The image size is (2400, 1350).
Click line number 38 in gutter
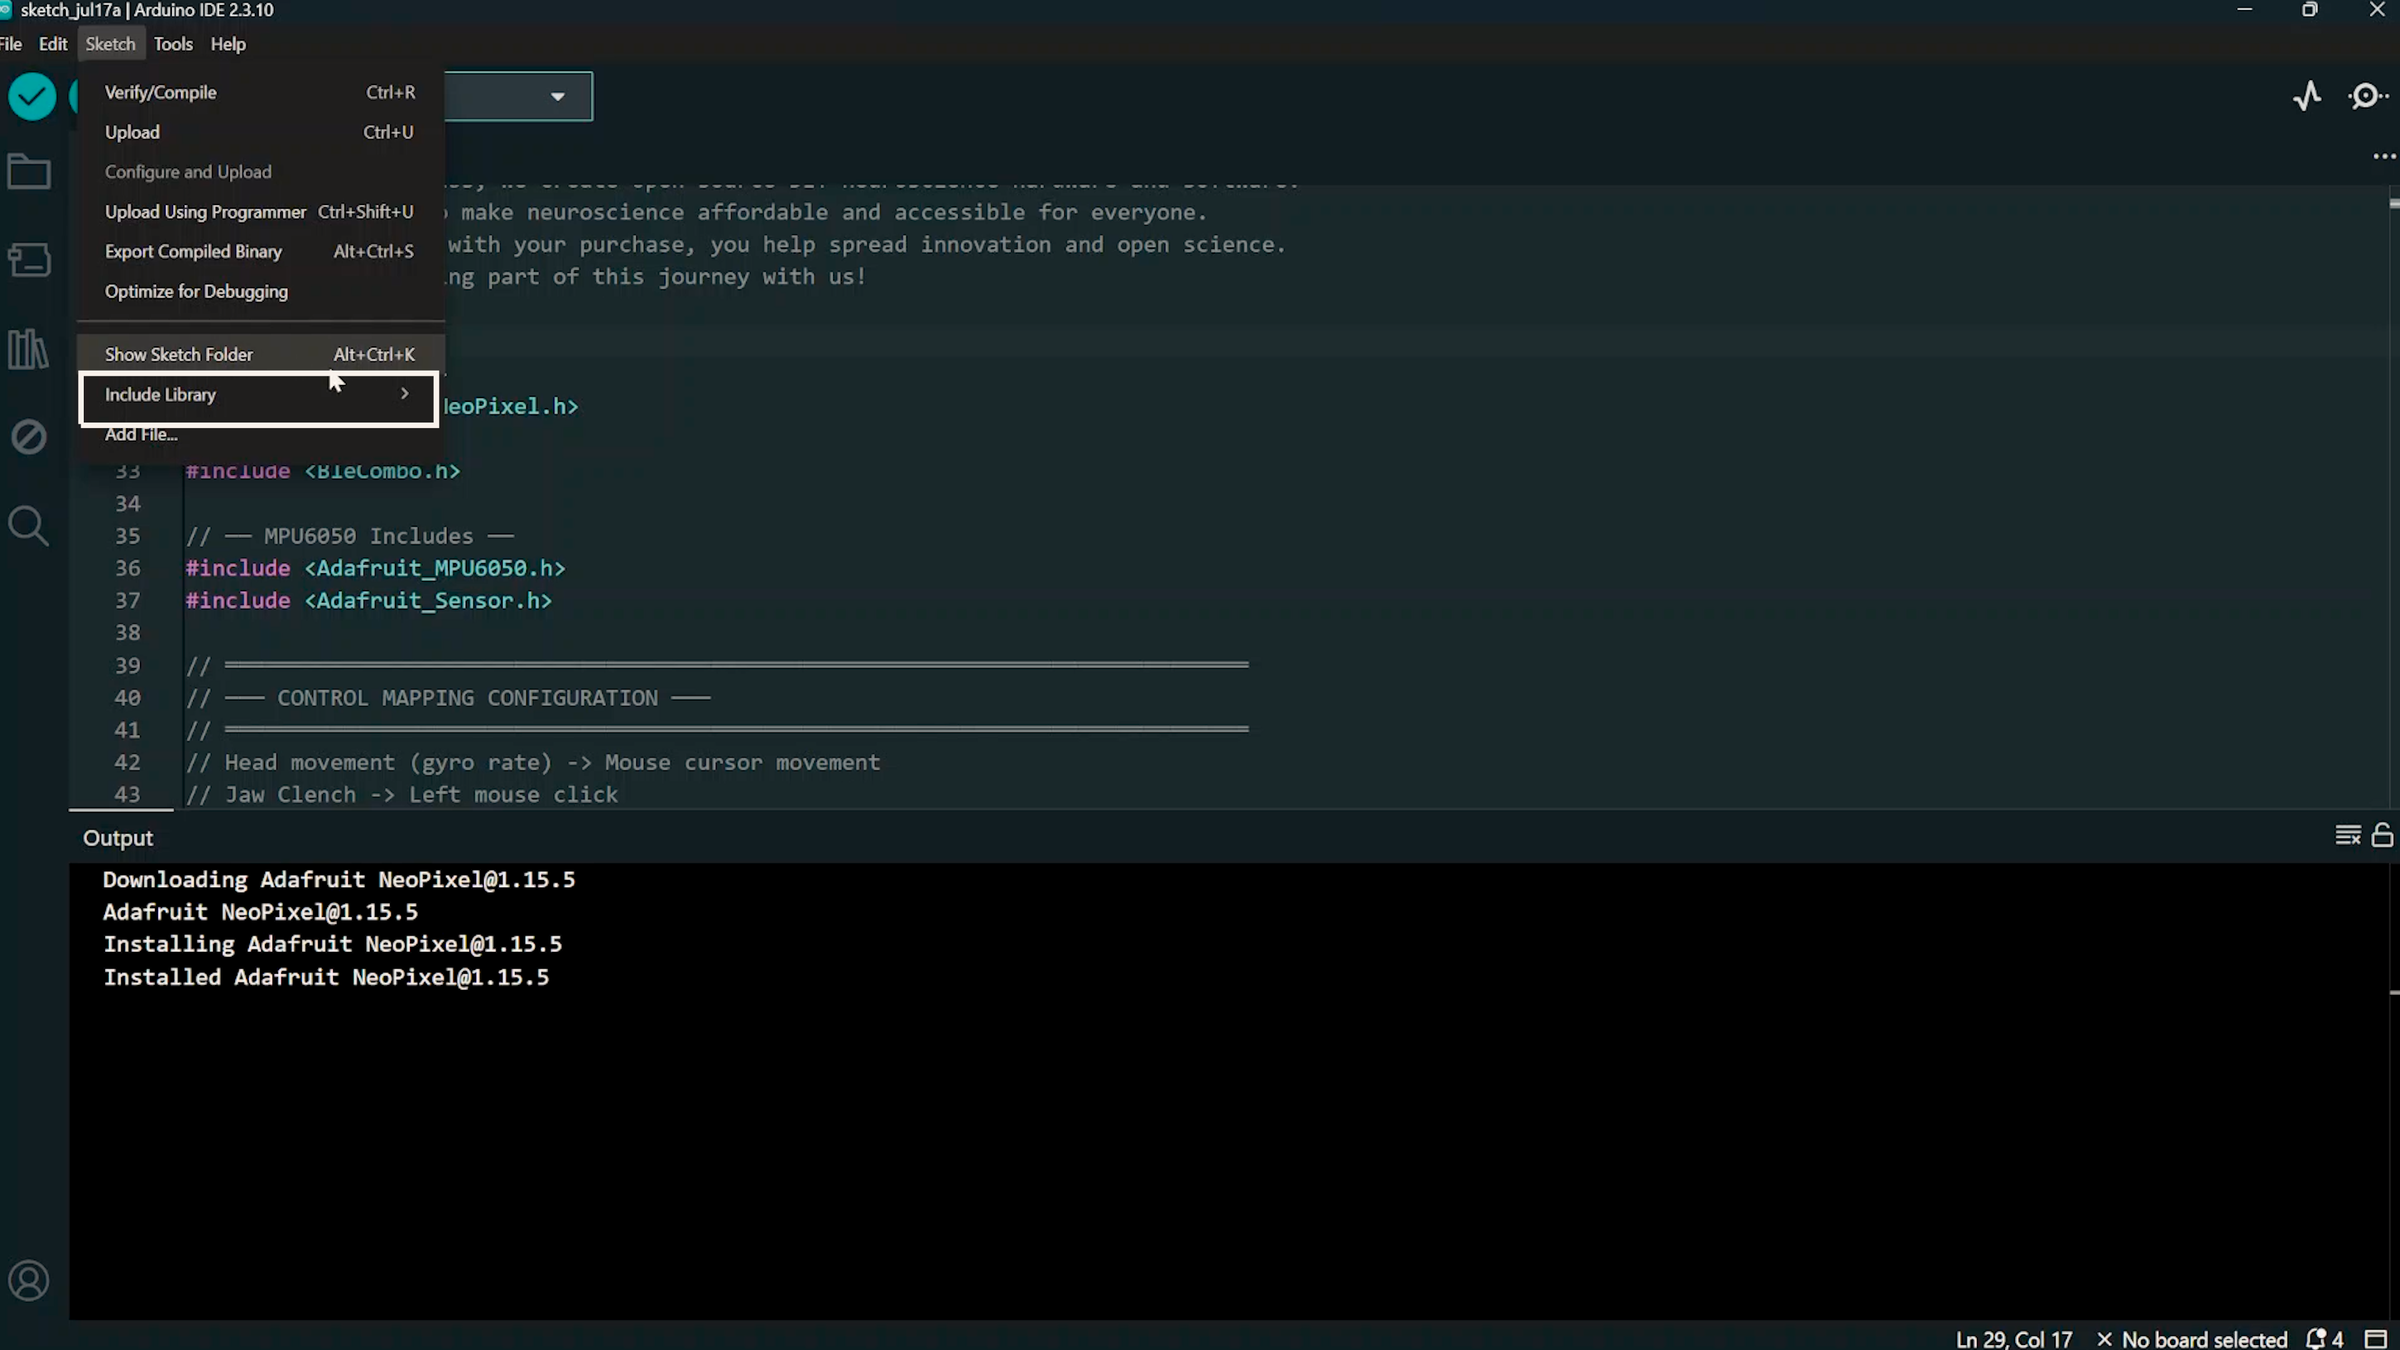pos(127,633)
